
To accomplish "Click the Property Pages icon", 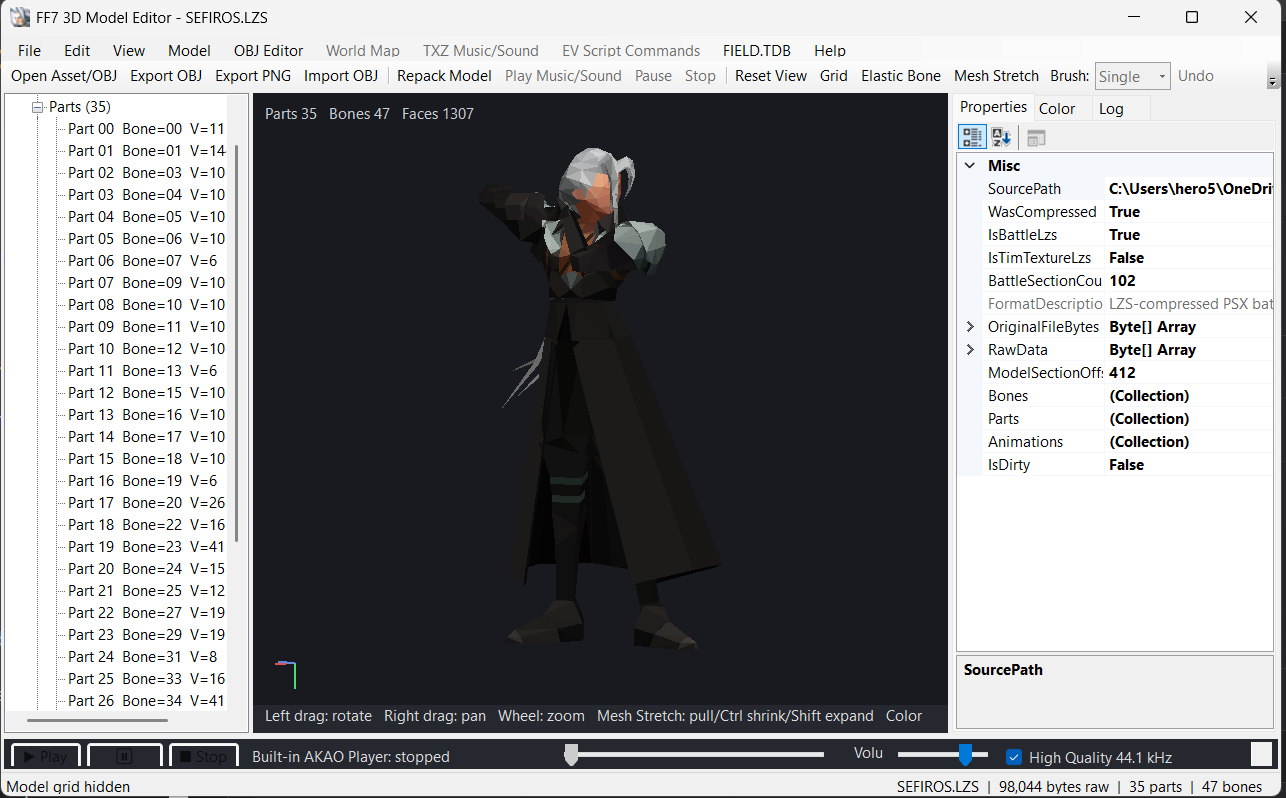I will 1036,138.
